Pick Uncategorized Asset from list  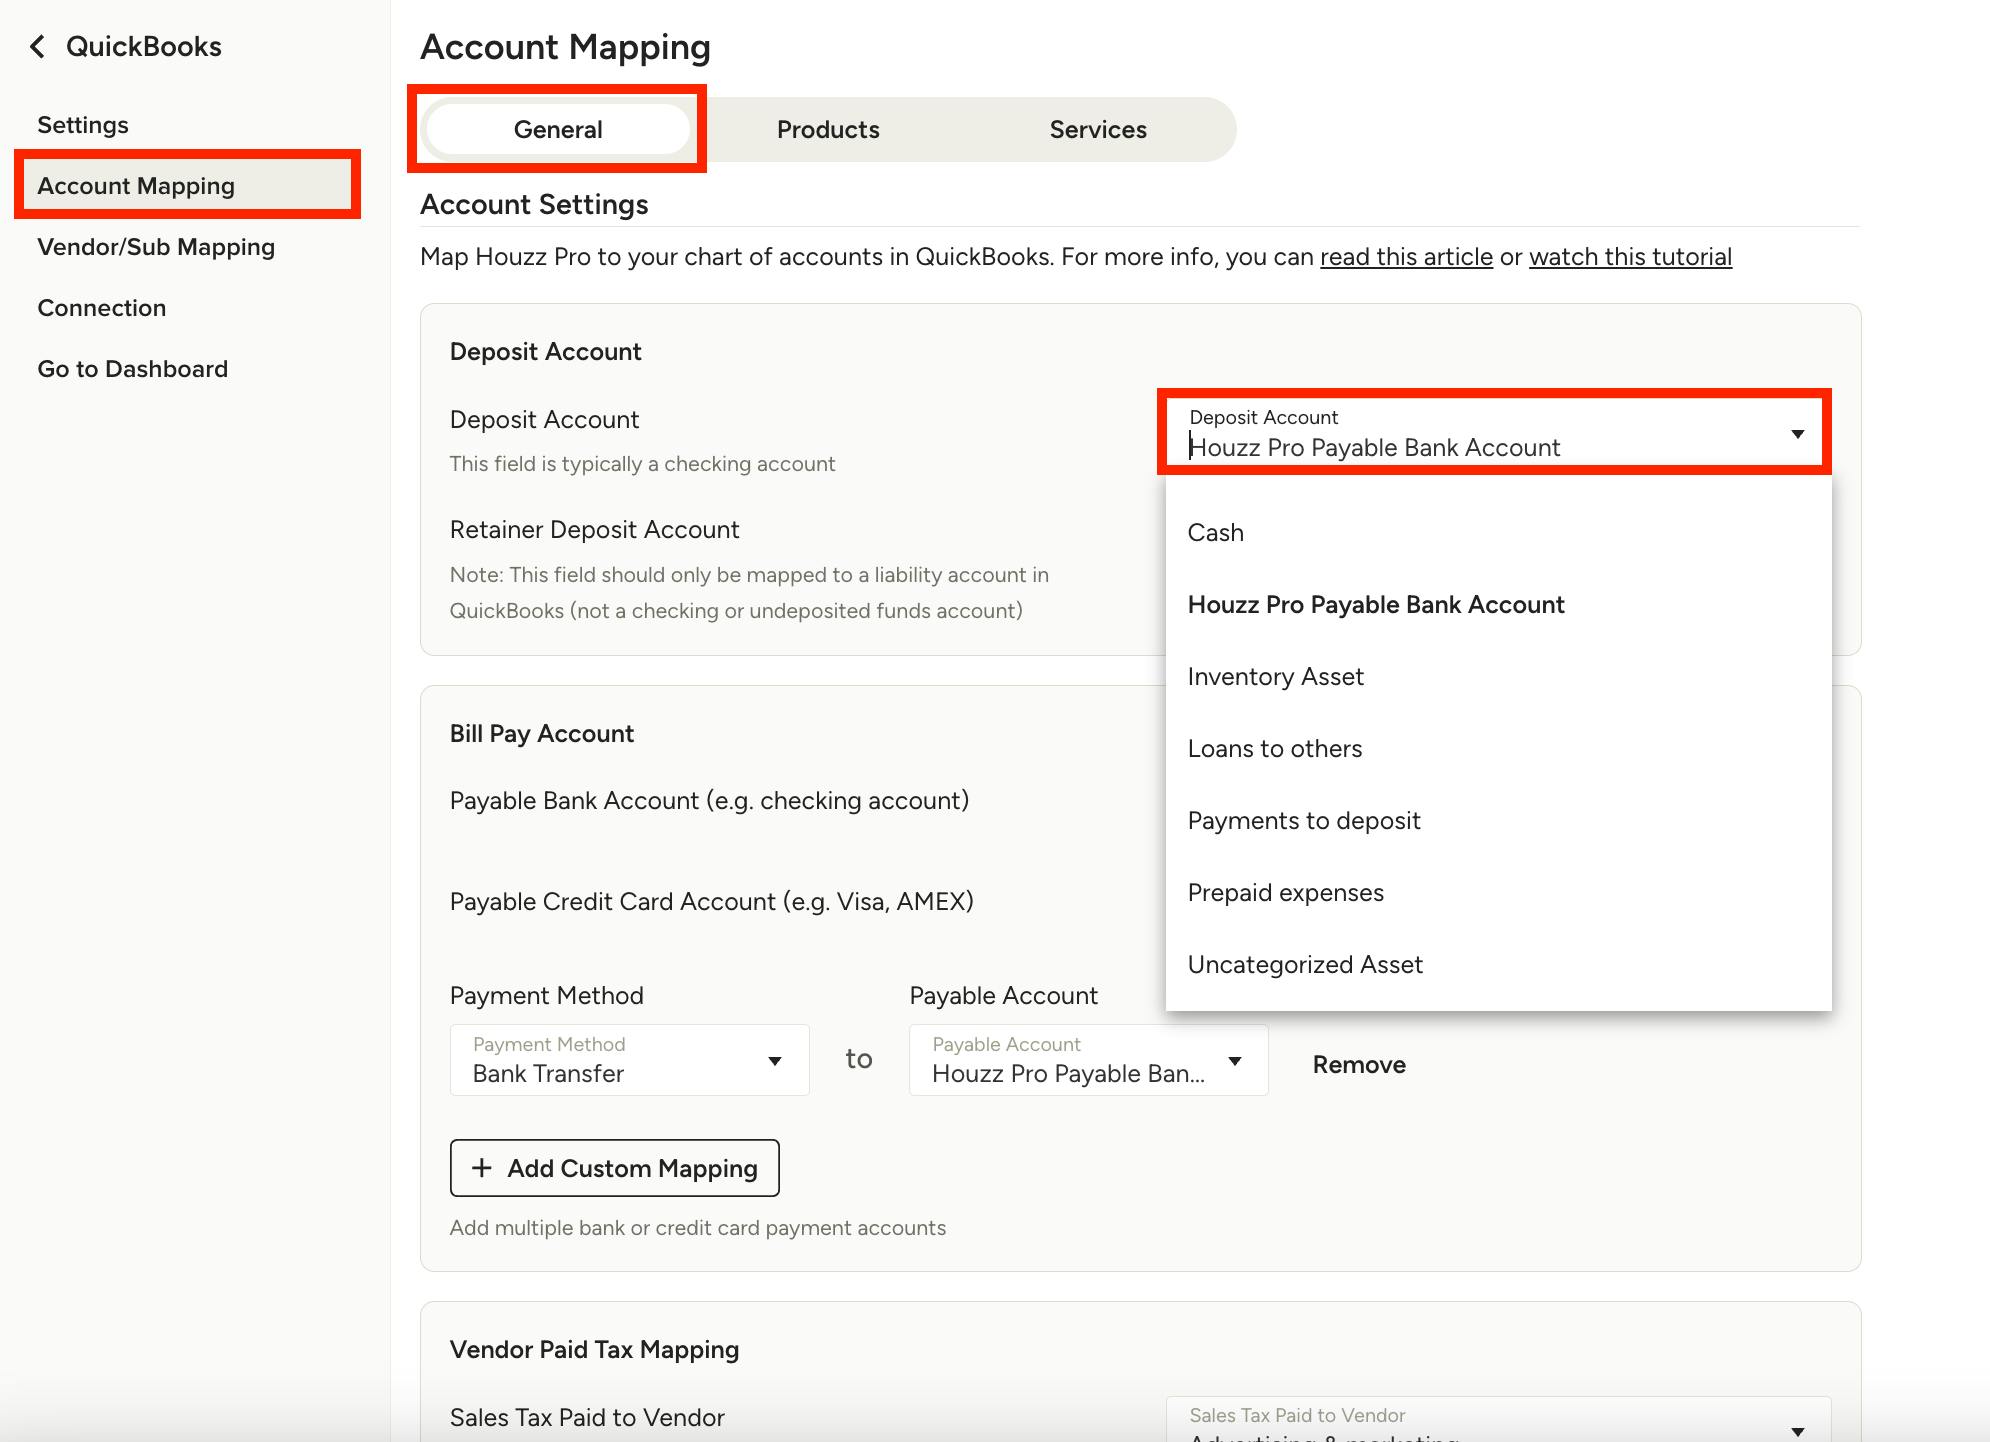coord(1304,965)
